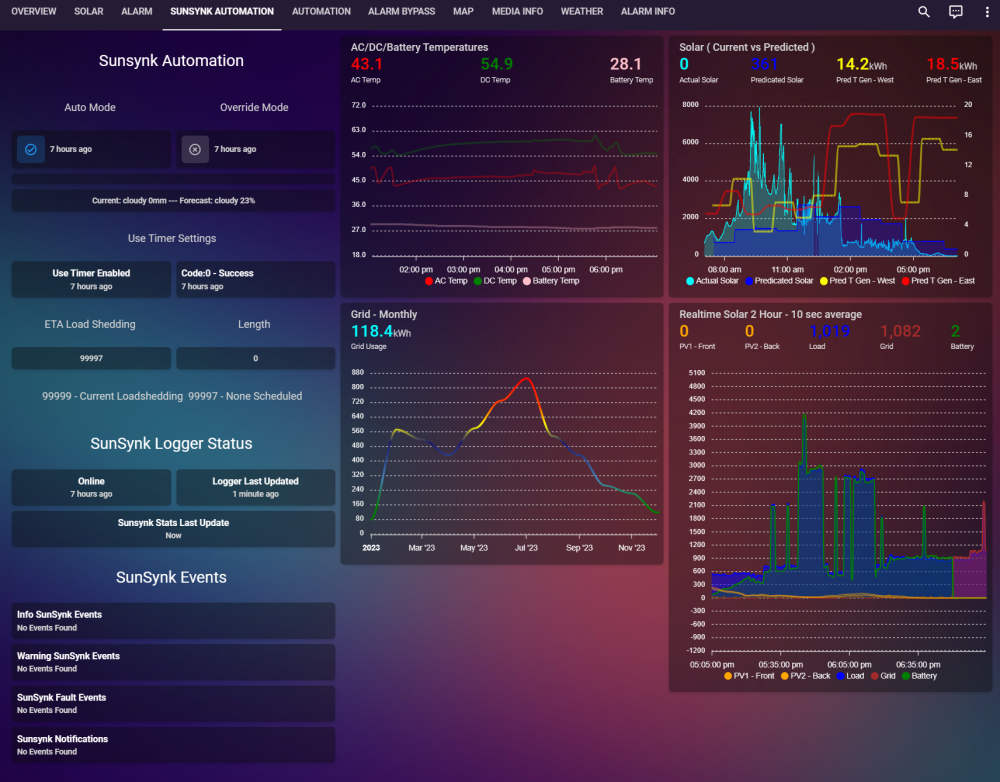The width and height of the screenshot is (1000, 782).
Task: Toggle DC Temp legend dot
Action: coord(478,281)
